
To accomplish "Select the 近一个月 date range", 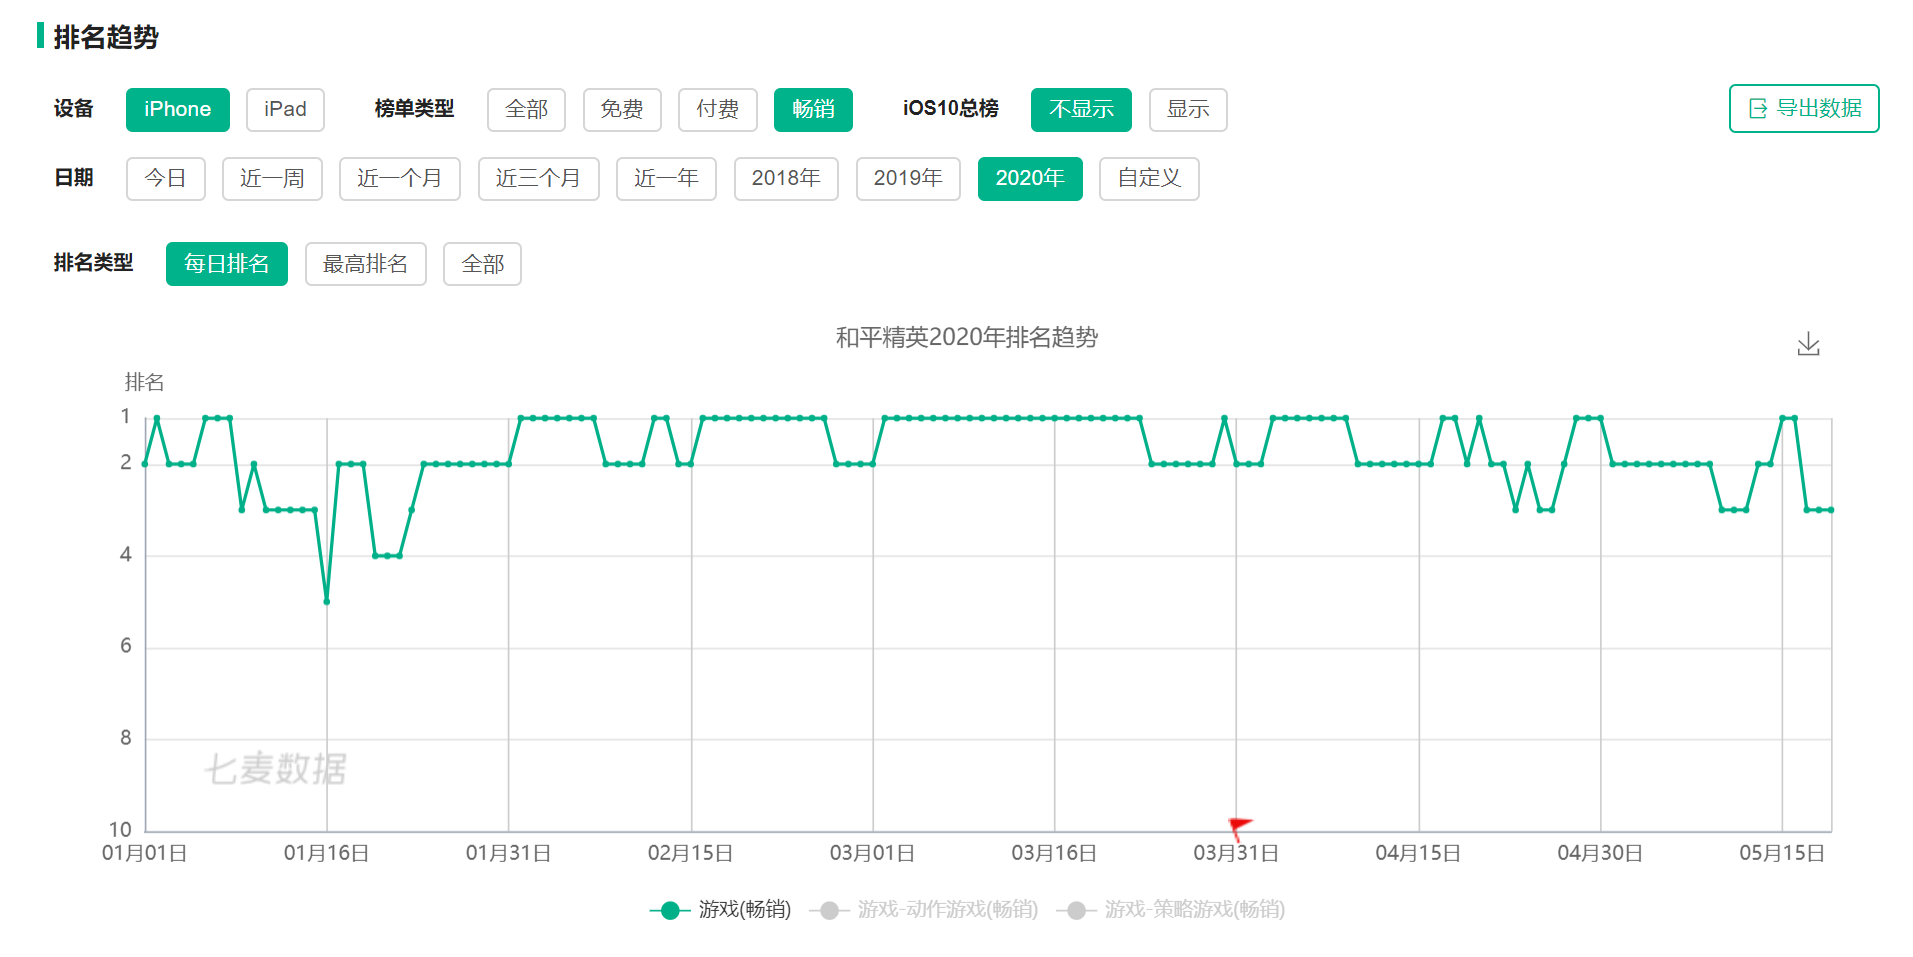I will (399, 178).
